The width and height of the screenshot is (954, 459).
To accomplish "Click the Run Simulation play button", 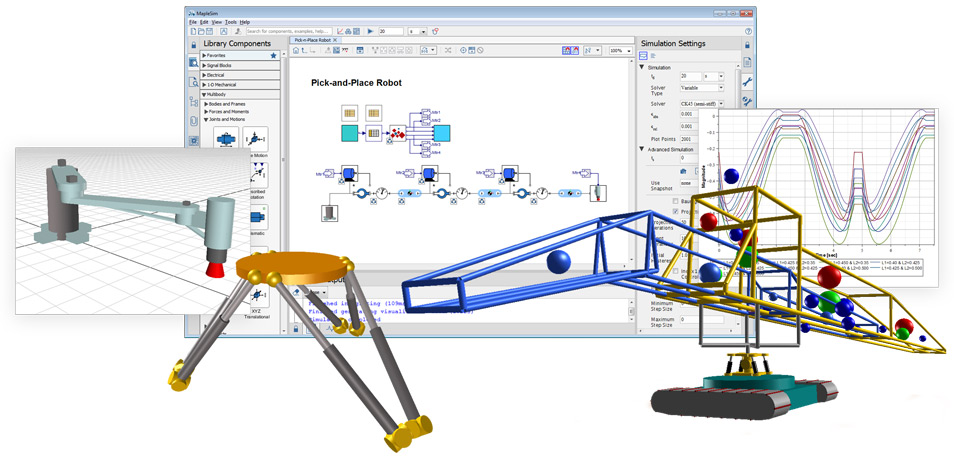I will [x=371, y=31].
